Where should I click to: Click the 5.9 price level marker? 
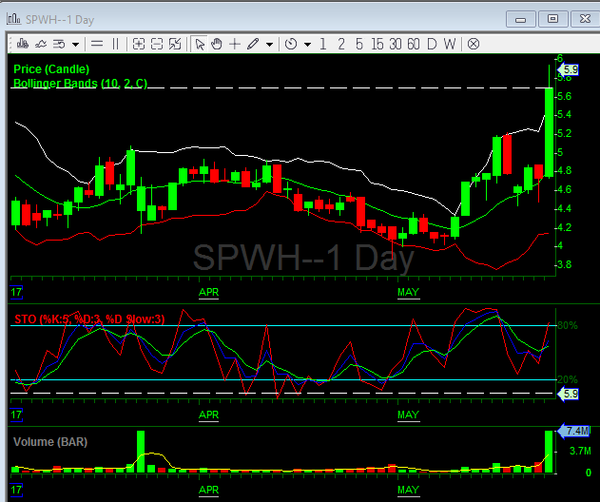(x=570, y=69)
